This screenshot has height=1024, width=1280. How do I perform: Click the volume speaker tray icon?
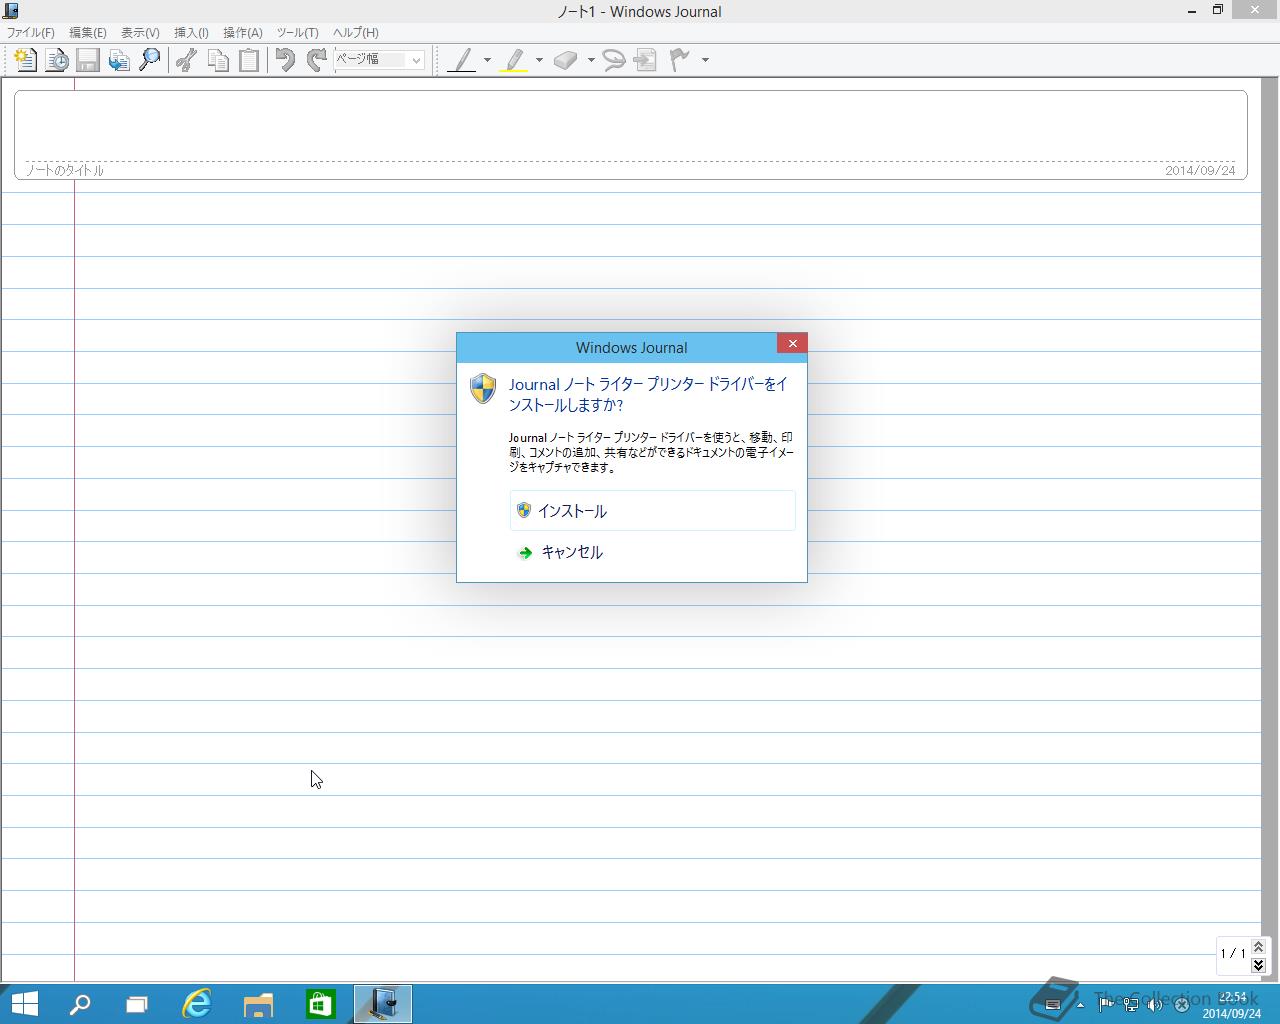point(1156,1005)
